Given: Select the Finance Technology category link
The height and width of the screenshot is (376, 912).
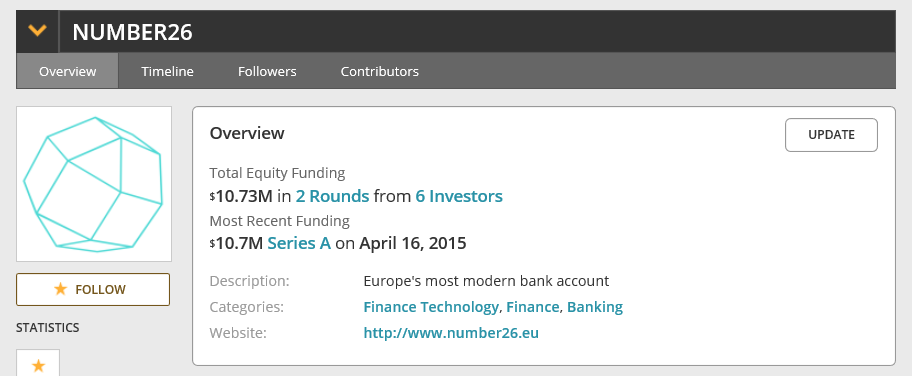Looking at the screenshot, I should [x=431, y=307].
